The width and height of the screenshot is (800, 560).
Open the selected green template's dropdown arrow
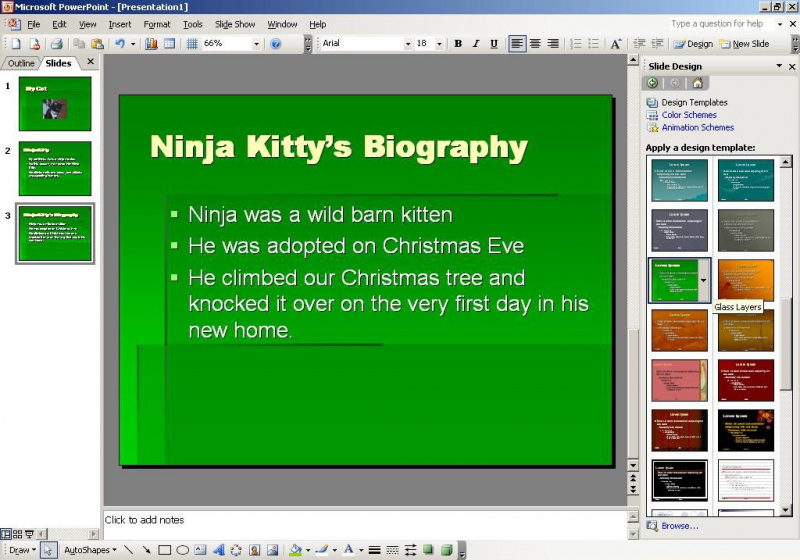[704, 280]
